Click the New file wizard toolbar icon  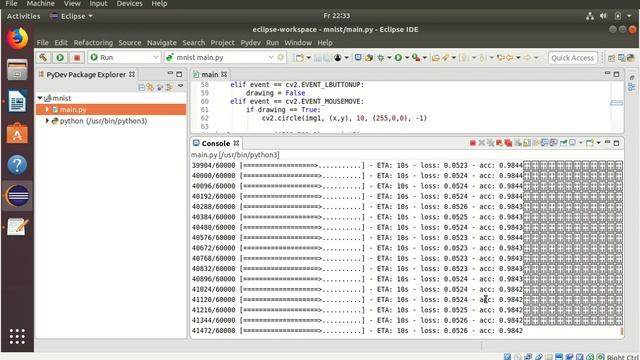coord(299,58)
